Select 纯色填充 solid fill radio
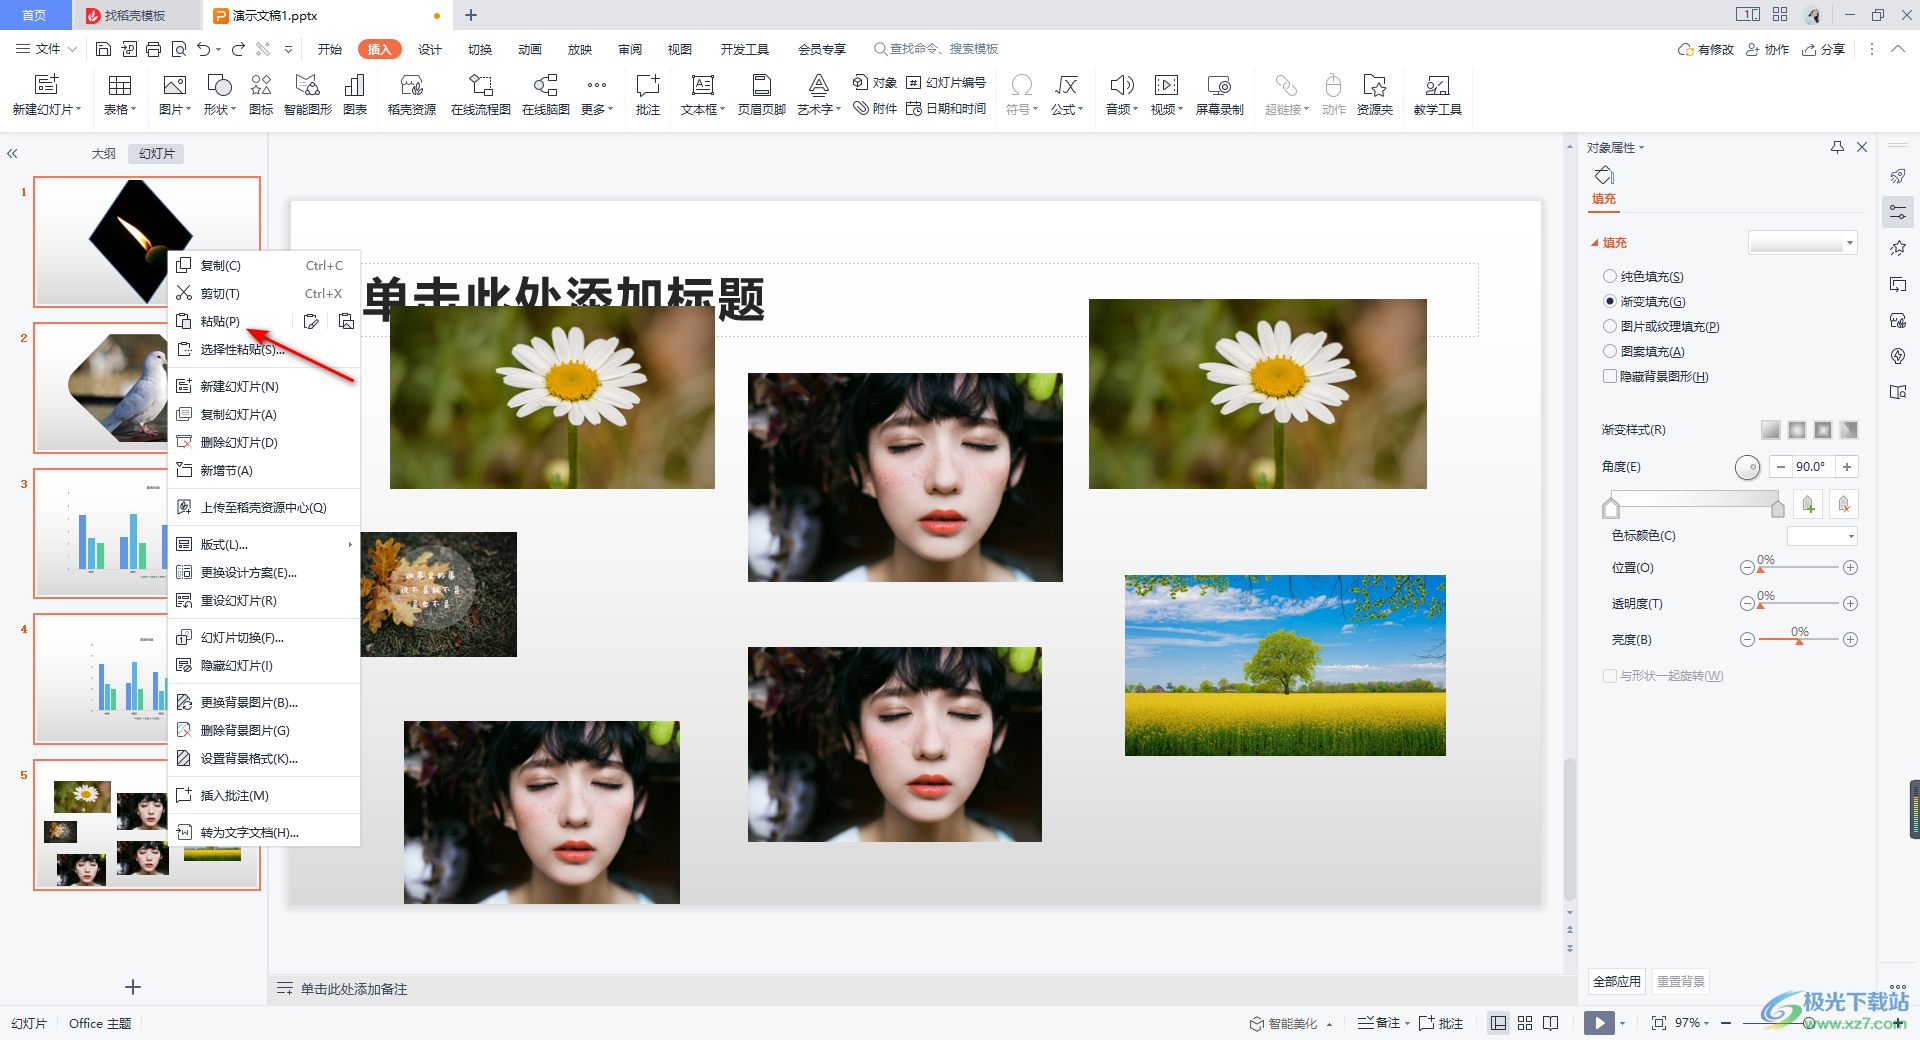 tap(1610, 276)
